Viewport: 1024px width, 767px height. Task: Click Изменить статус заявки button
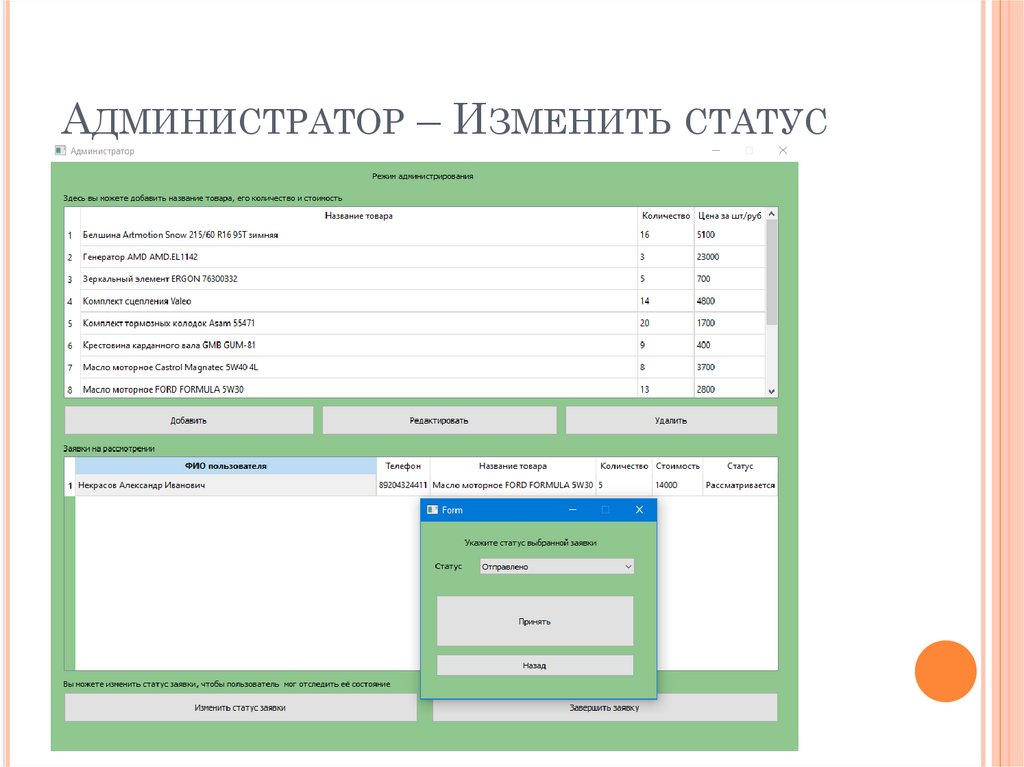tap(240, 707)
